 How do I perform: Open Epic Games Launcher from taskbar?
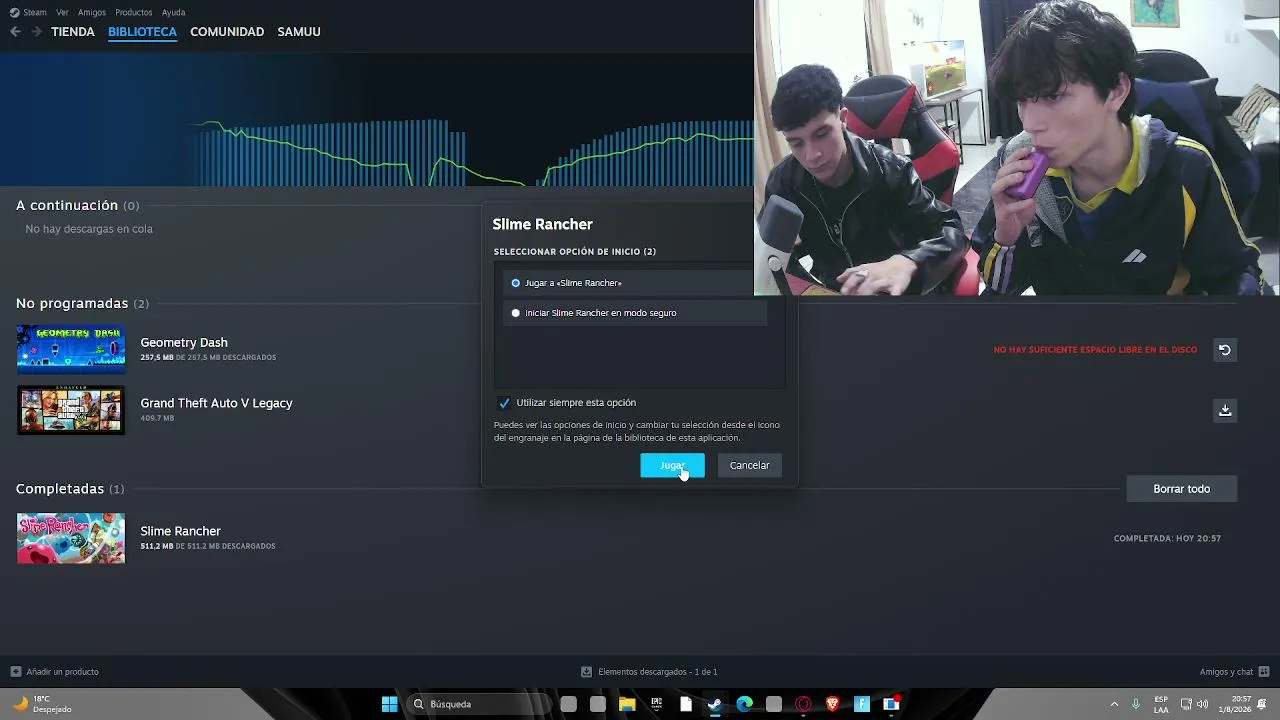[x=656, y=704]
